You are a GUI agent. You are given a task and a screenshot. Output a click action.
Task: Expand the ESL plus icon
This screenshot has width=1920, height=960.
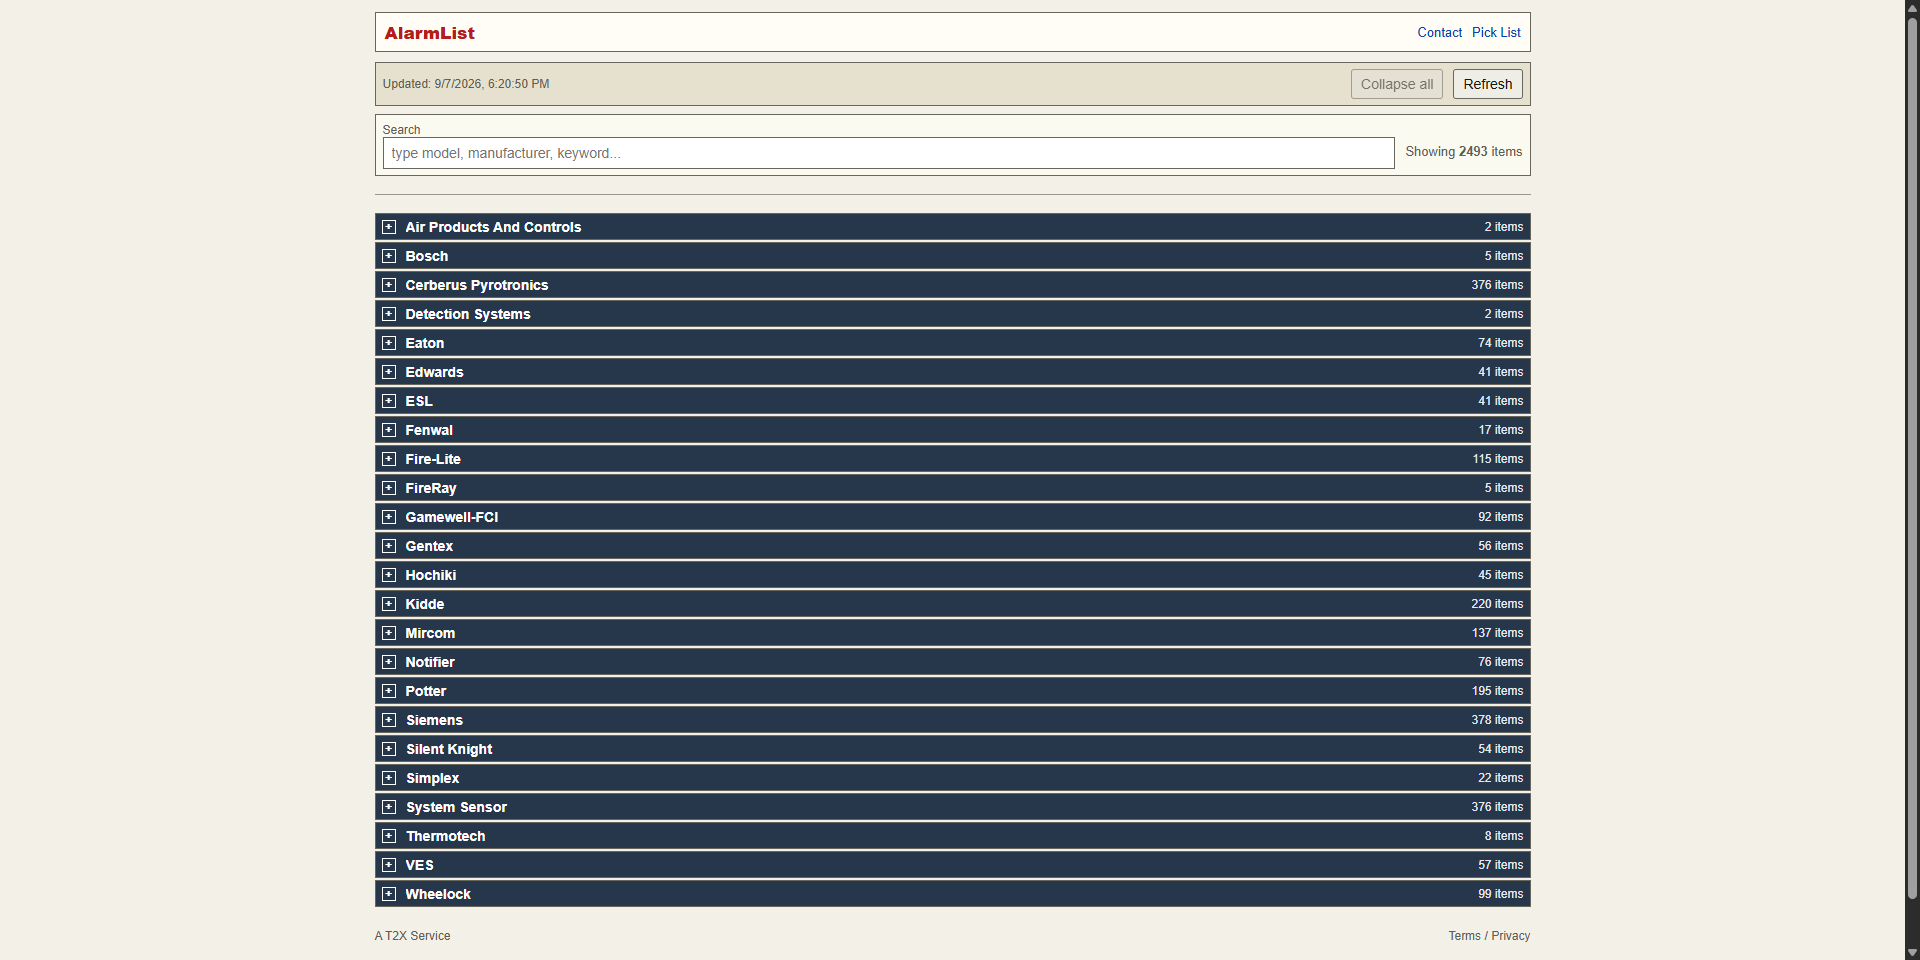(x=389, y=401)
